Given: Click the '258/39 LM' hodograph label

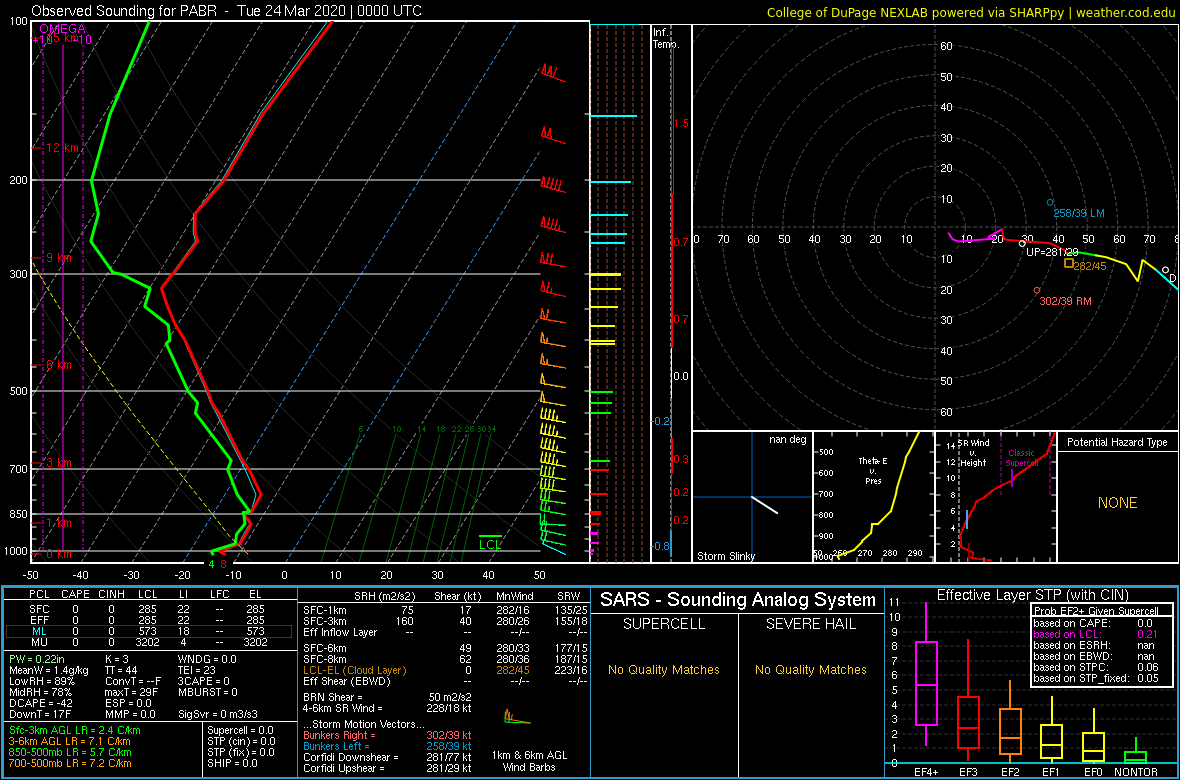Looking at the screenshot, I should [1078, 214].
